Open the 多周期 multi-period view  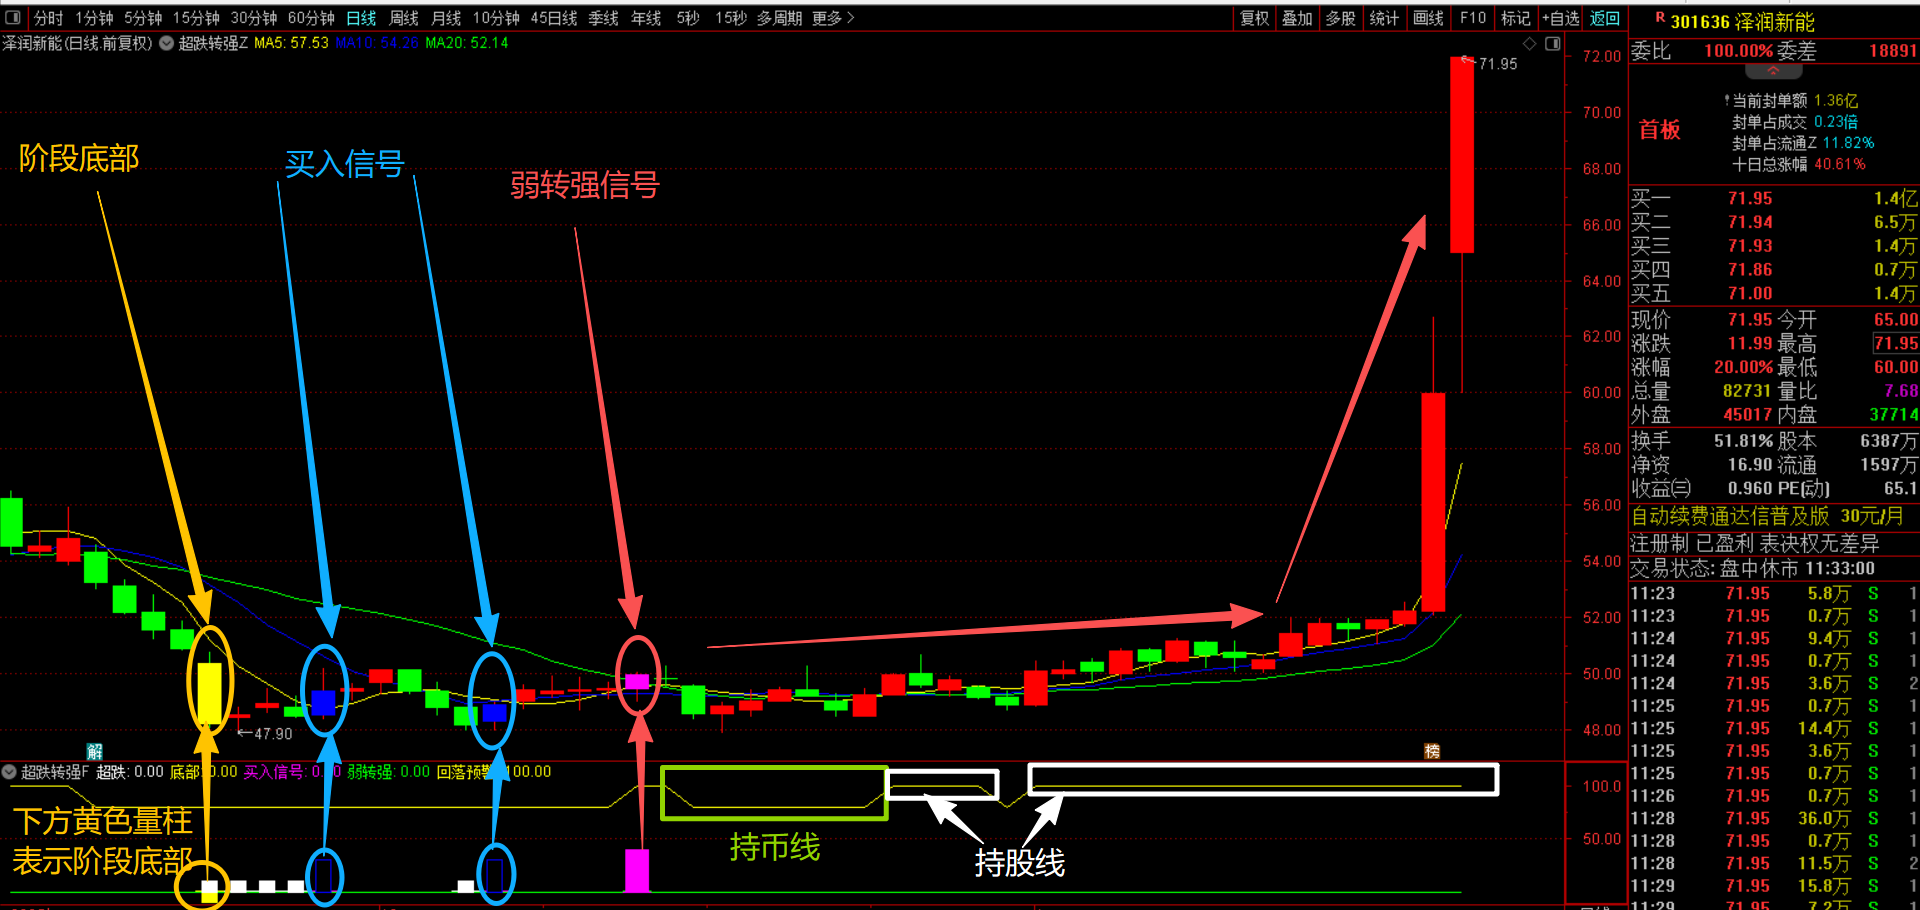(779, 18)
